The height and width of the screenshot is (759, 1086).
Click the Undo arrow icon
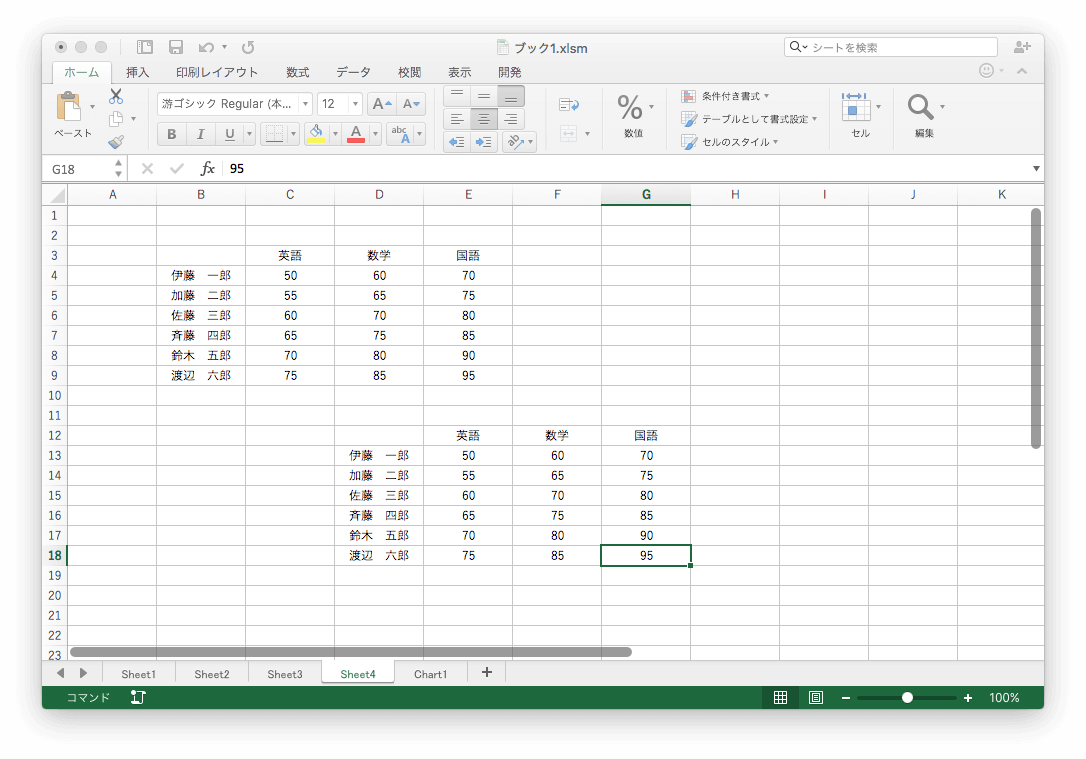click(x=206, y=47)
